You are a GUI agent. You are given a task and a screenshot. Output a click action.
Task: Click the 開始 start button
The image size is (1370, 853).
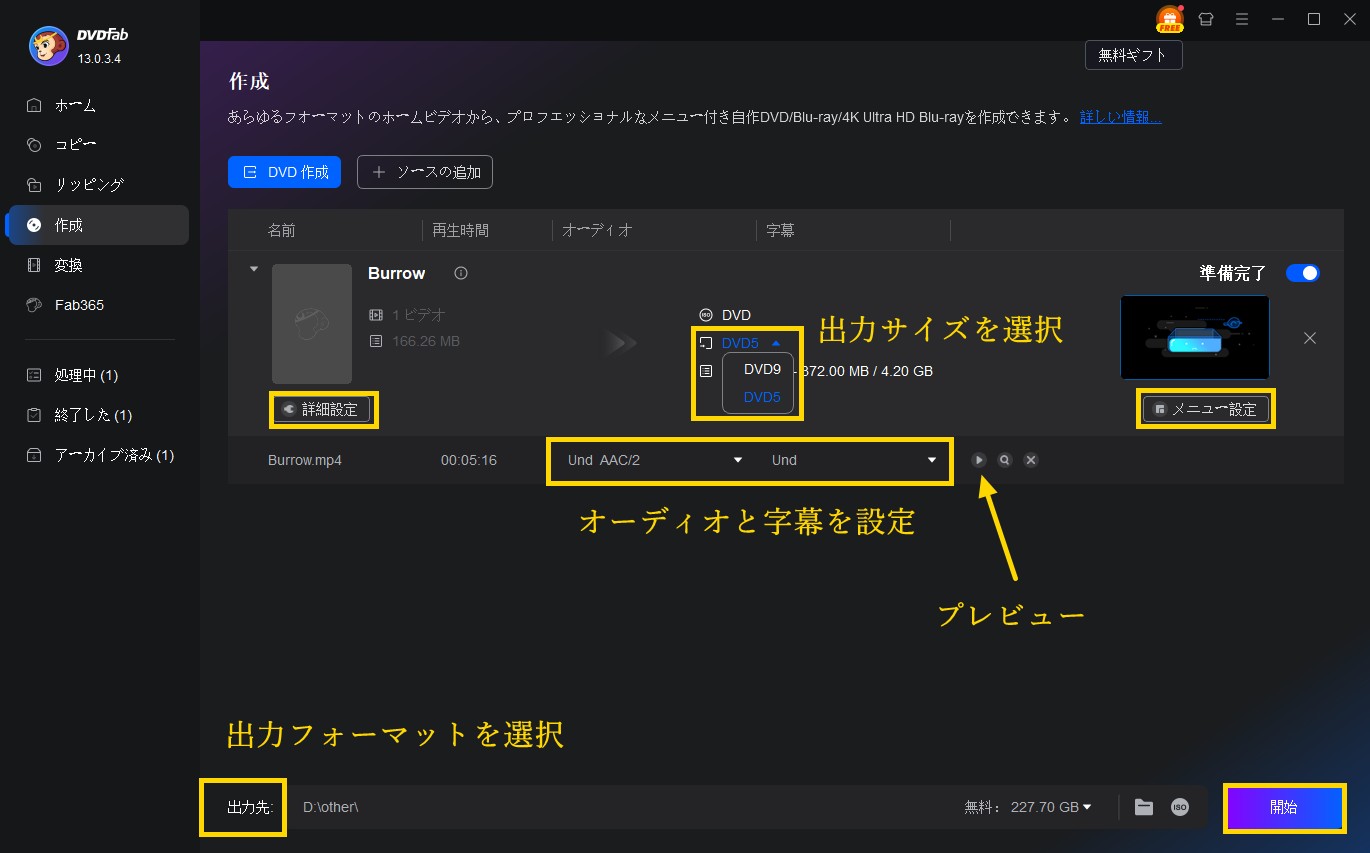tap(1284, 807)
